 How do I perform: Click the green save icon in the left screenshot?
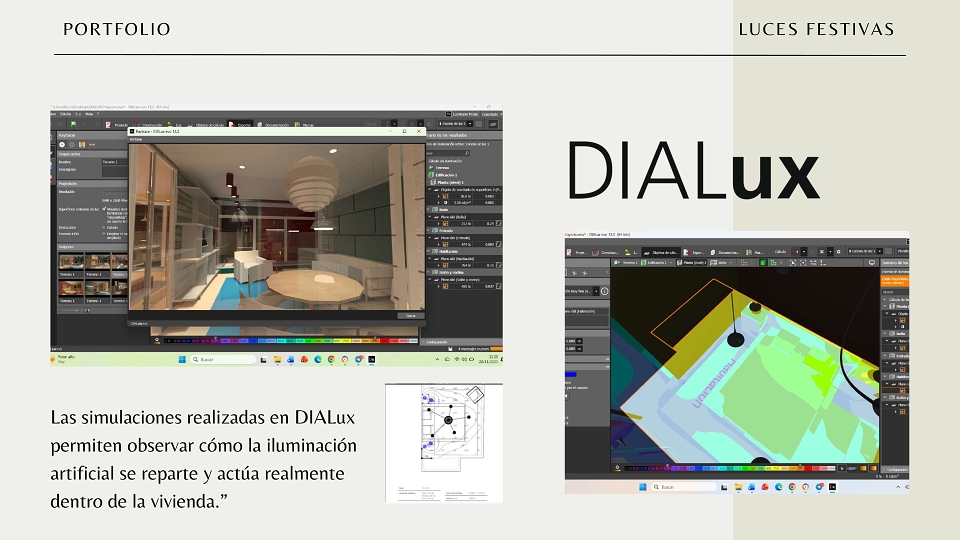(73, 124)
